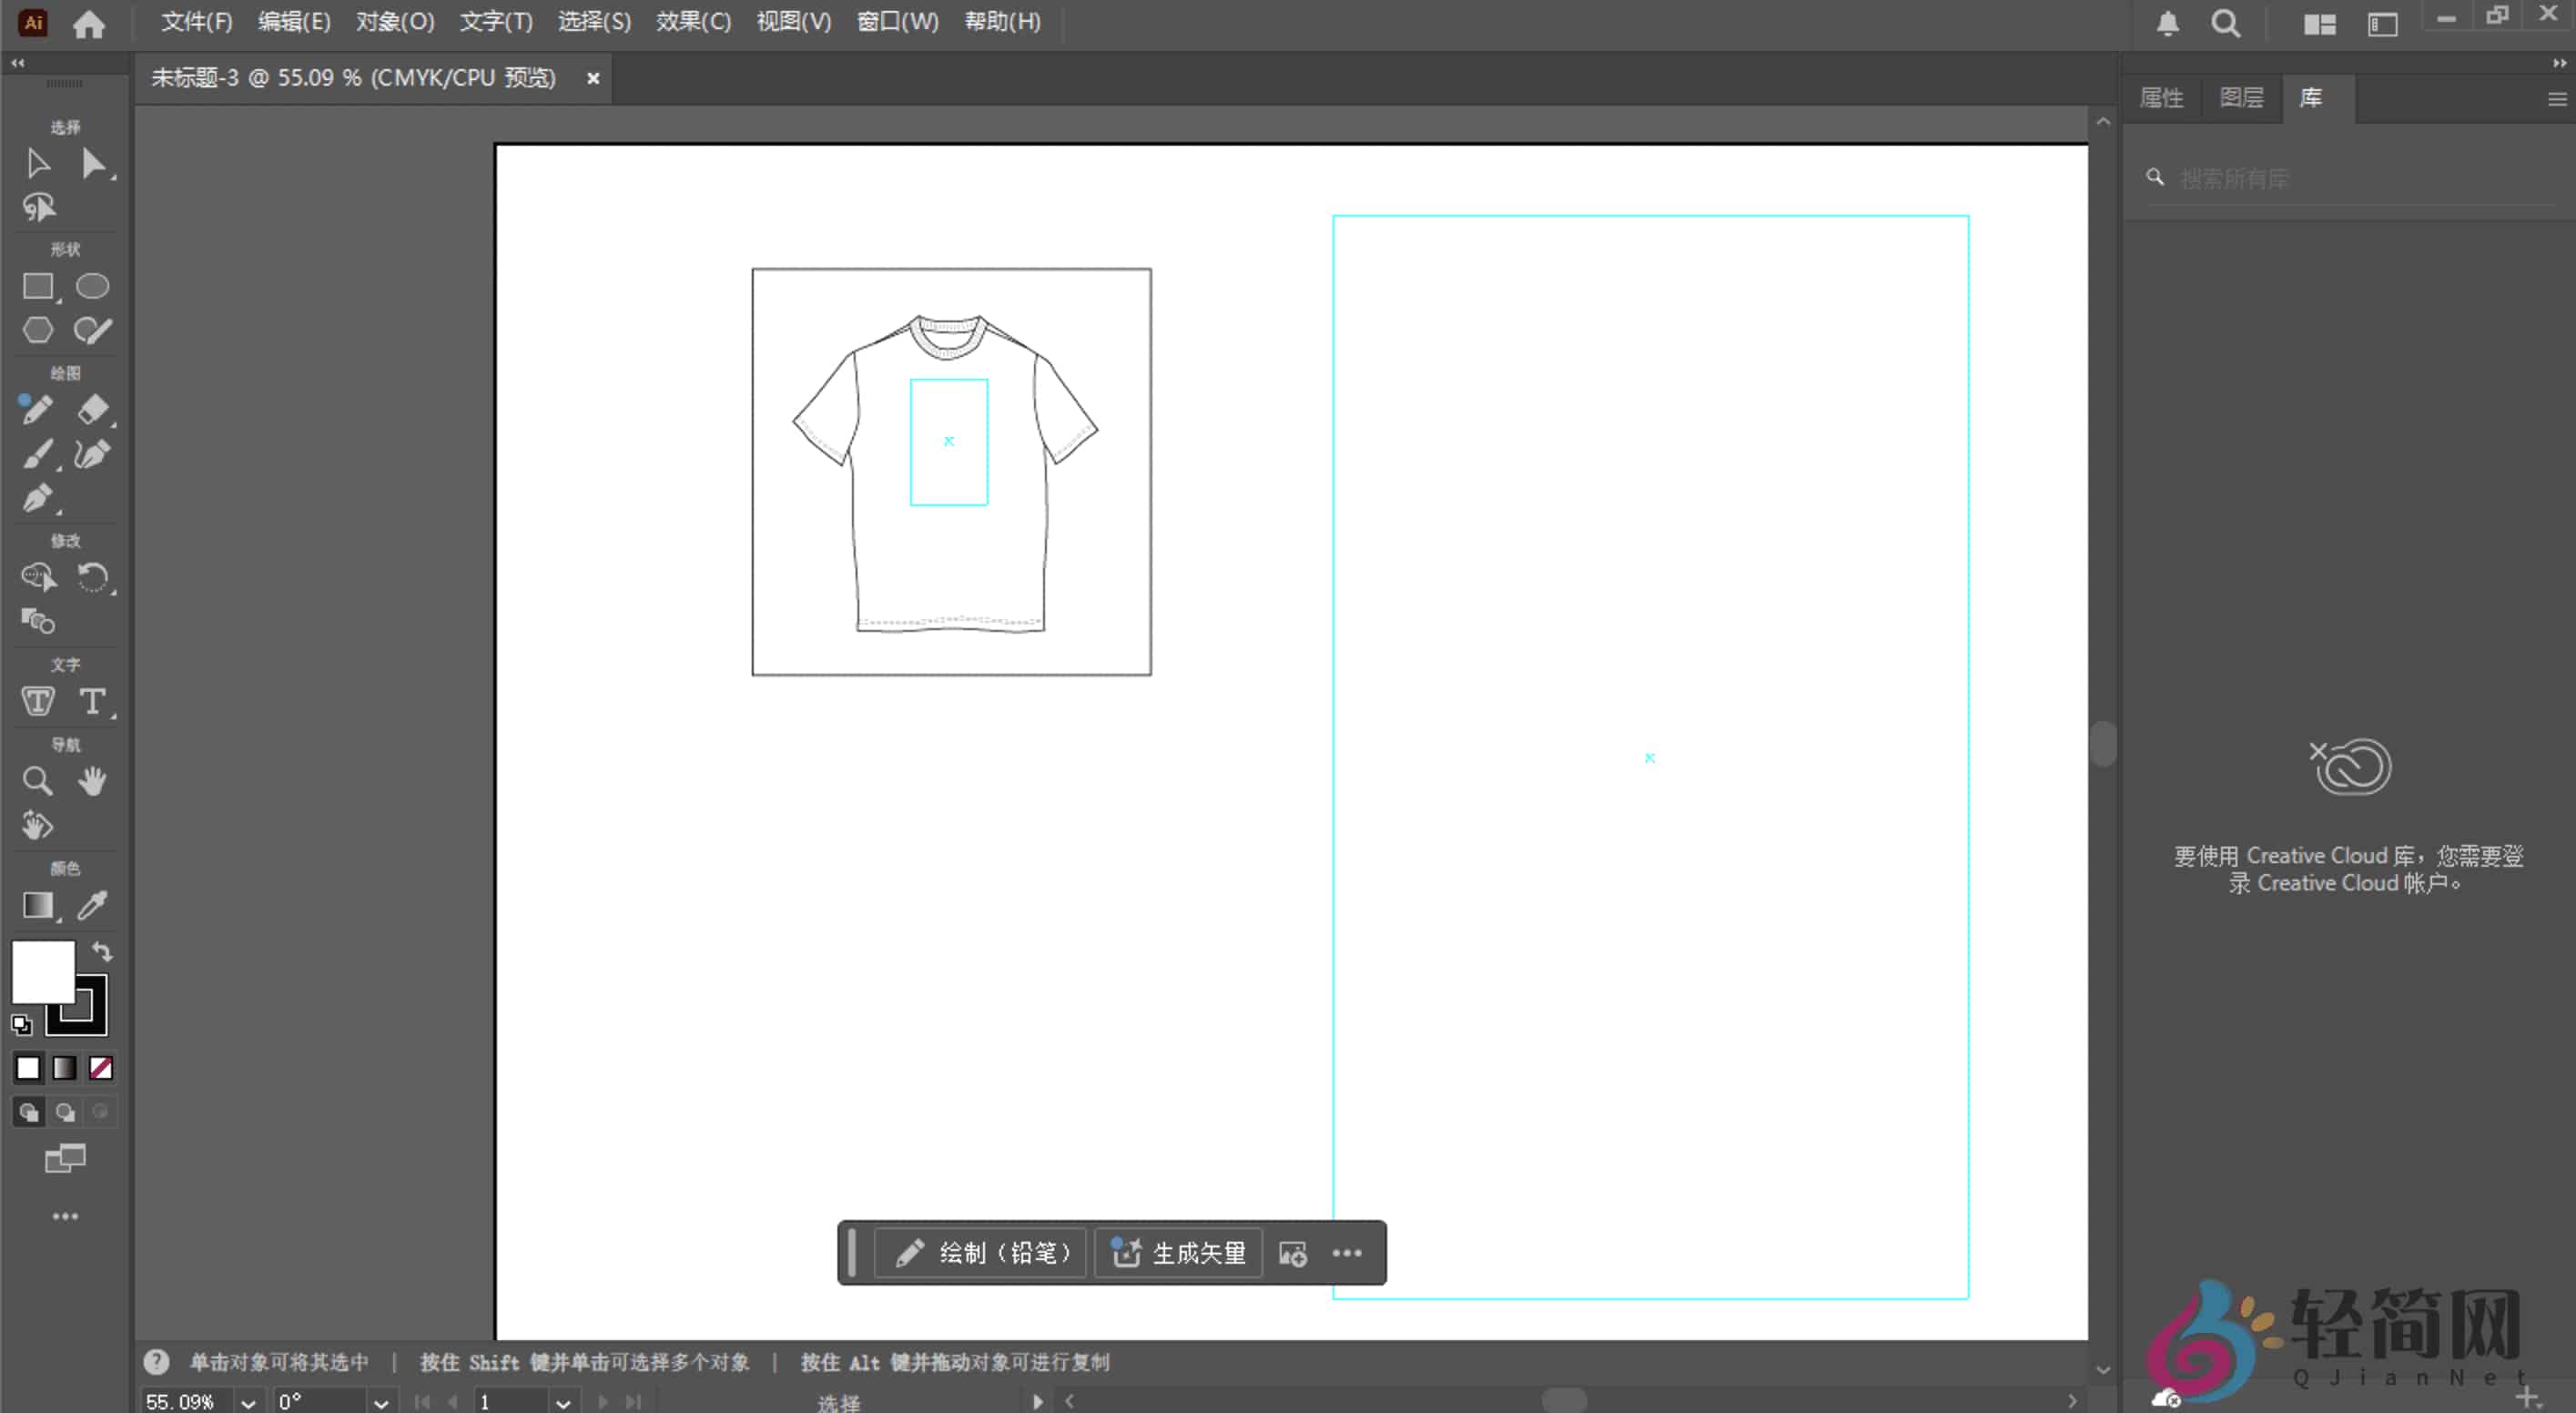Choose the Pen tool

tap(38, 498)
